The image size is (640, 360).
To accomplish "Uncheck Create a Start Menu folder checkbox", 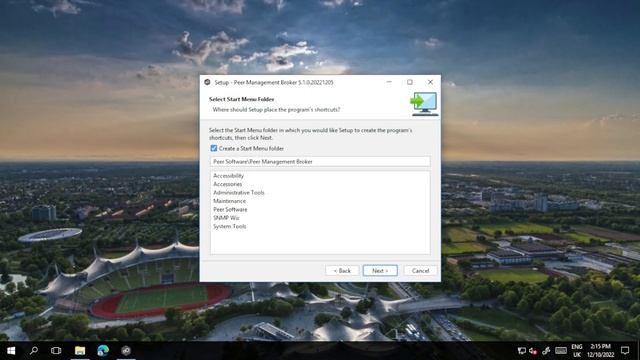I will click(x=213, y=148).
